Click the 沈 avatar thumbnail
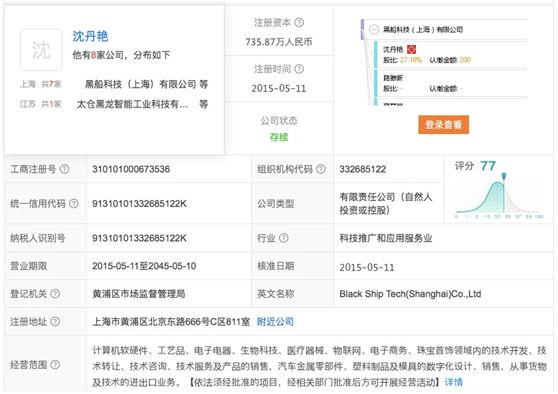558x394 pixels. point(41,49)
